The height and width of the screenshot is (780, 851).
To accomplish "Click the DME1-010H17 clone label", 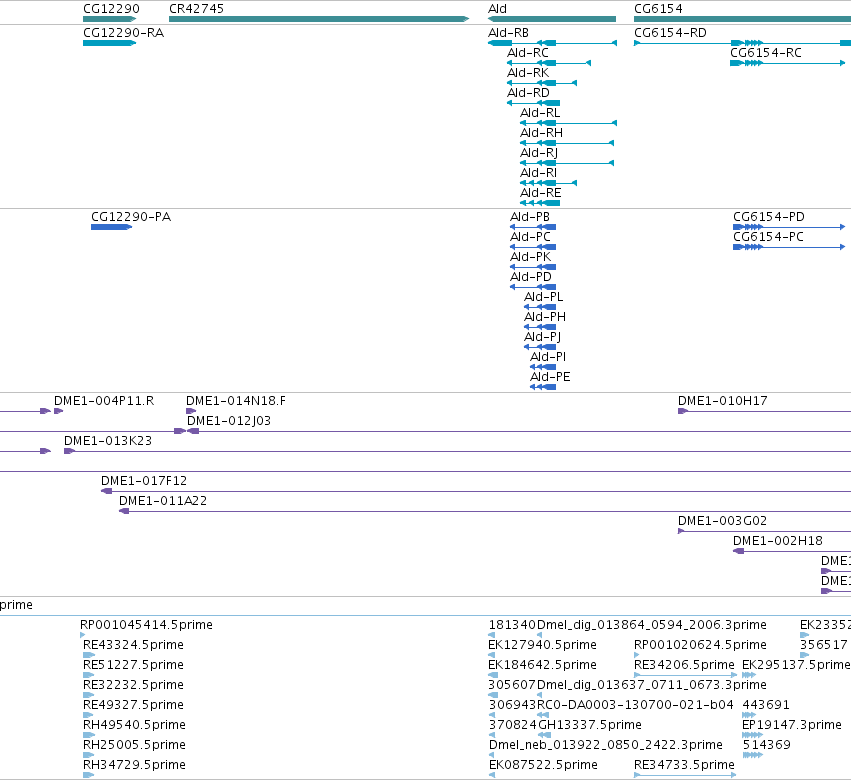I will point(723,401).
